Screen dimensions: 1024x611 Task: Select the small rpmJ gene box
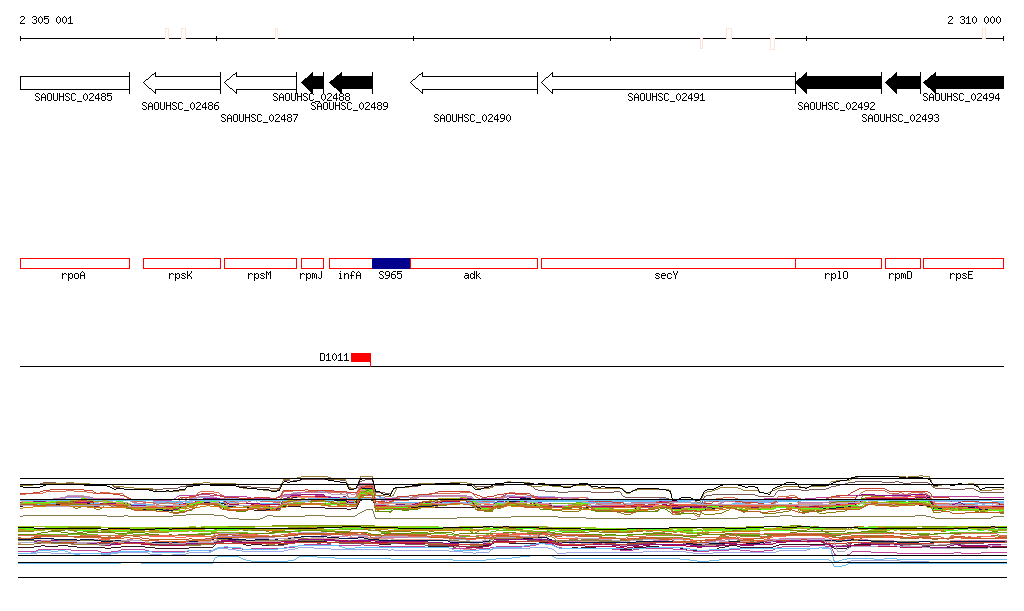[x=312, y=264]
